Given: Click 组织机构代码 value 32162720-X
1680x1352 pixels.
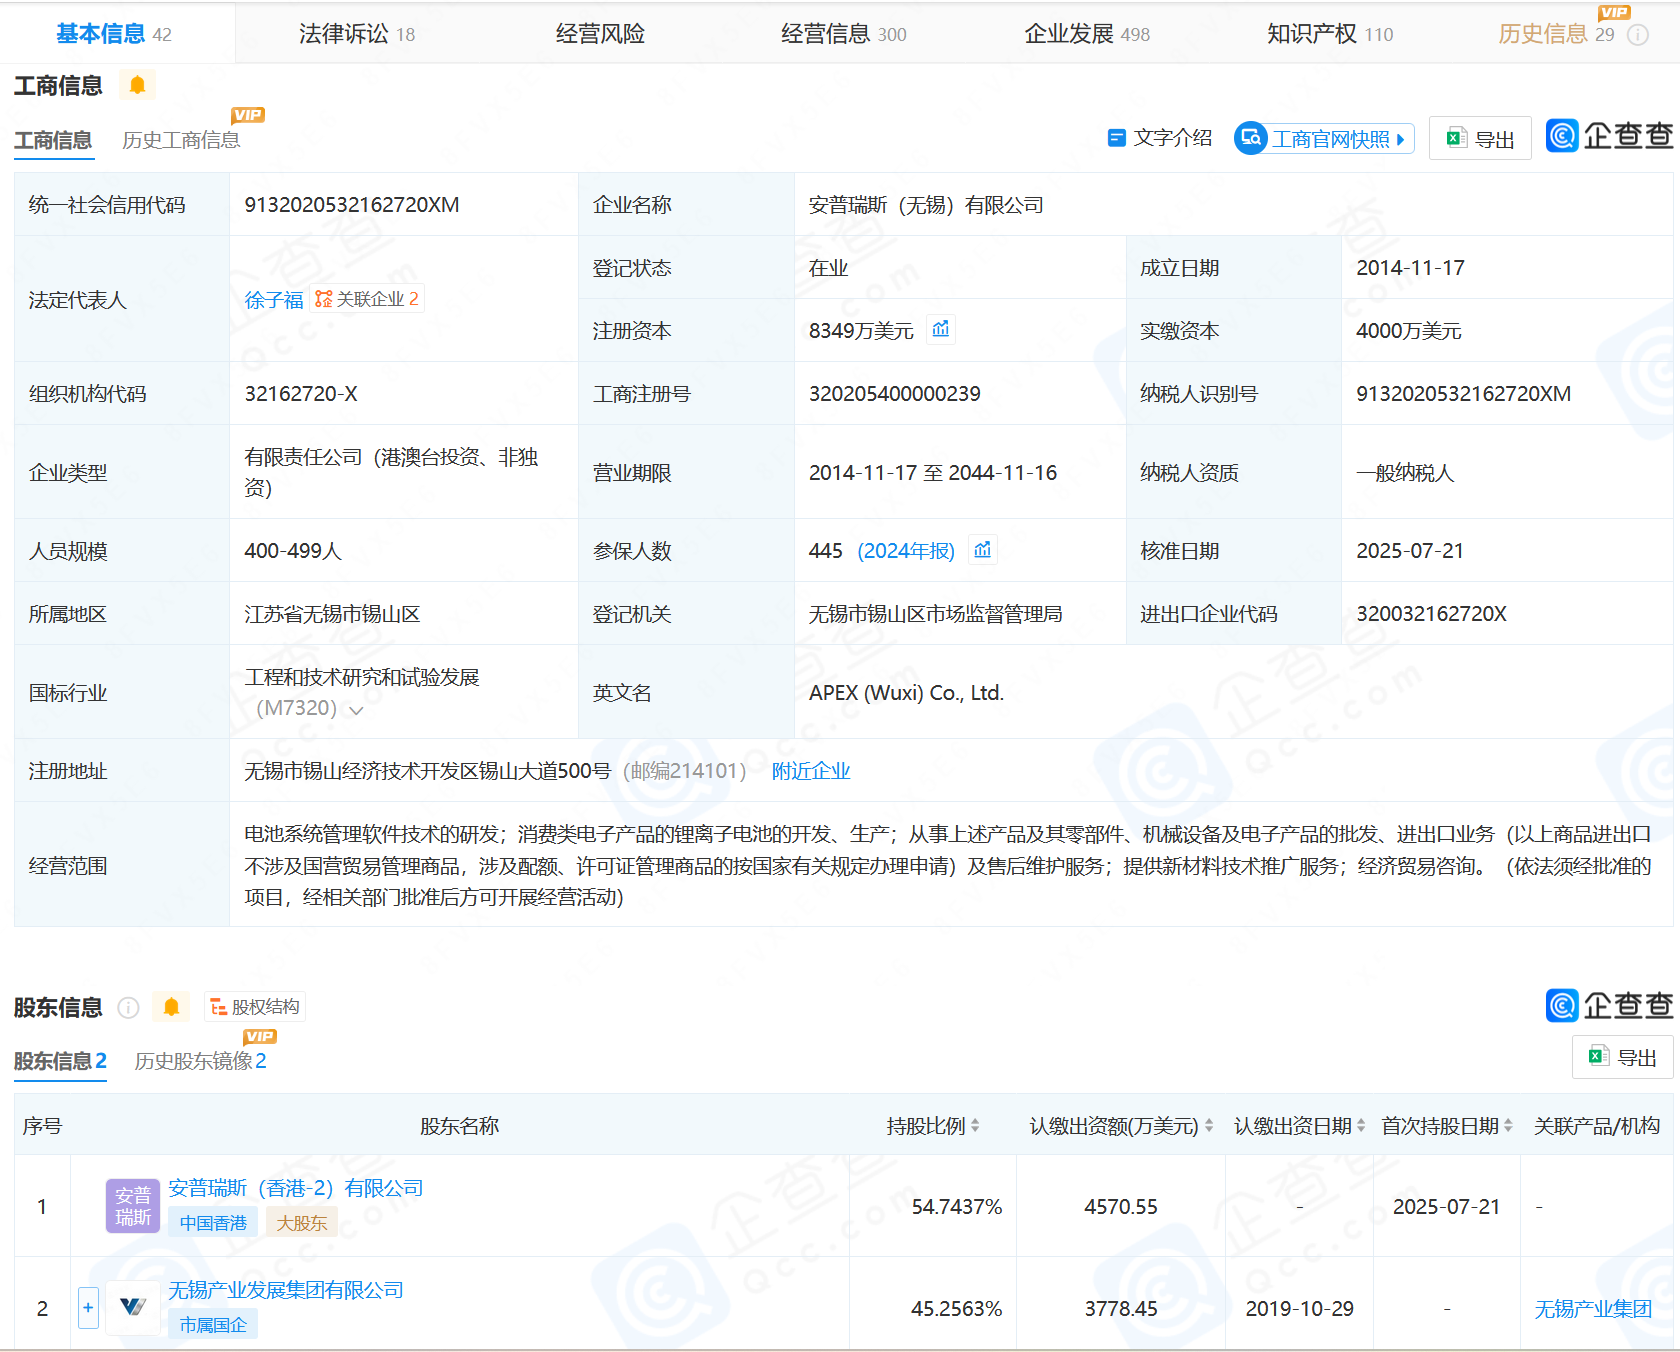Looking at the screenshot, I should [301, 394].
